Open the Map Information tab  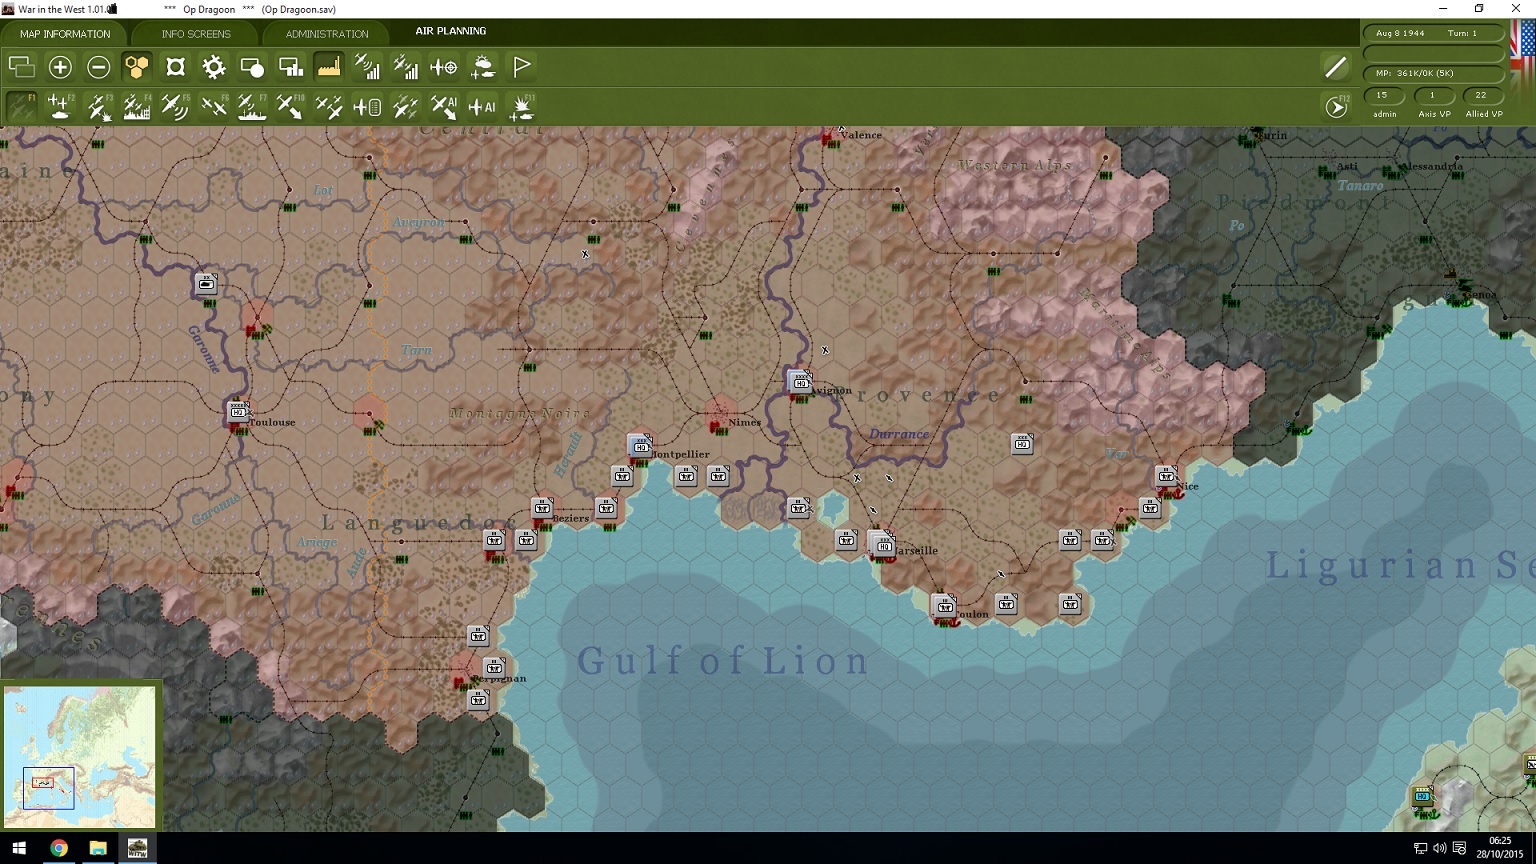[x=65, y=34]
